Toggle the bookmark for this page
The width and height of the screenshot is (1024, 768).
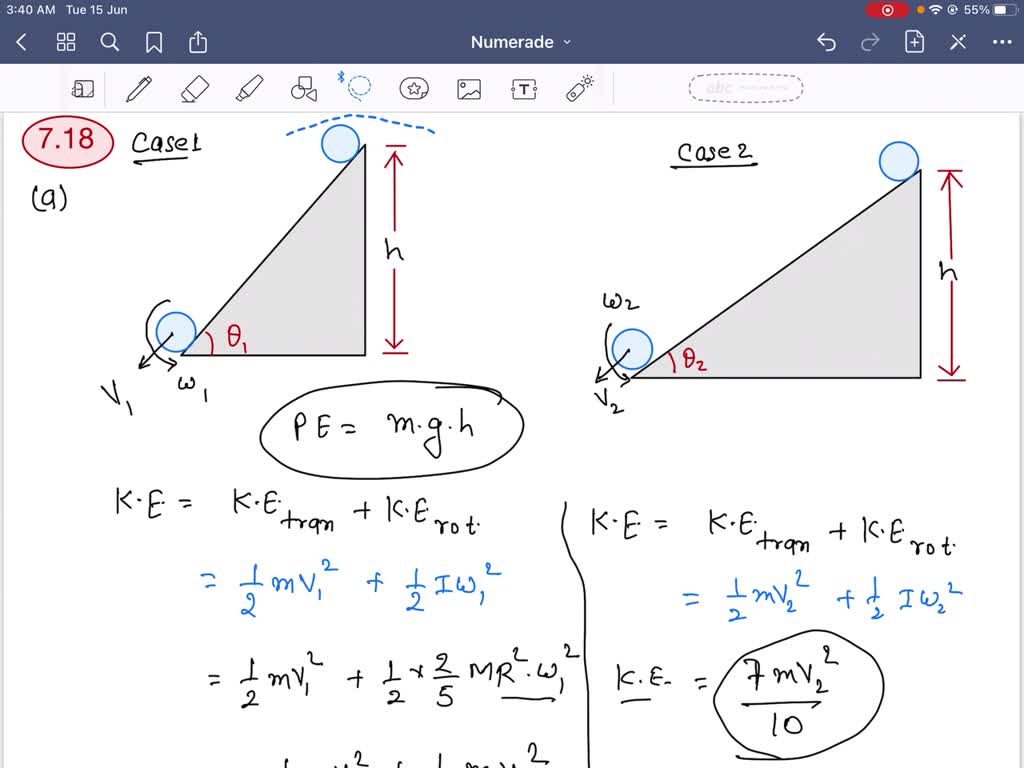point(153,42)
